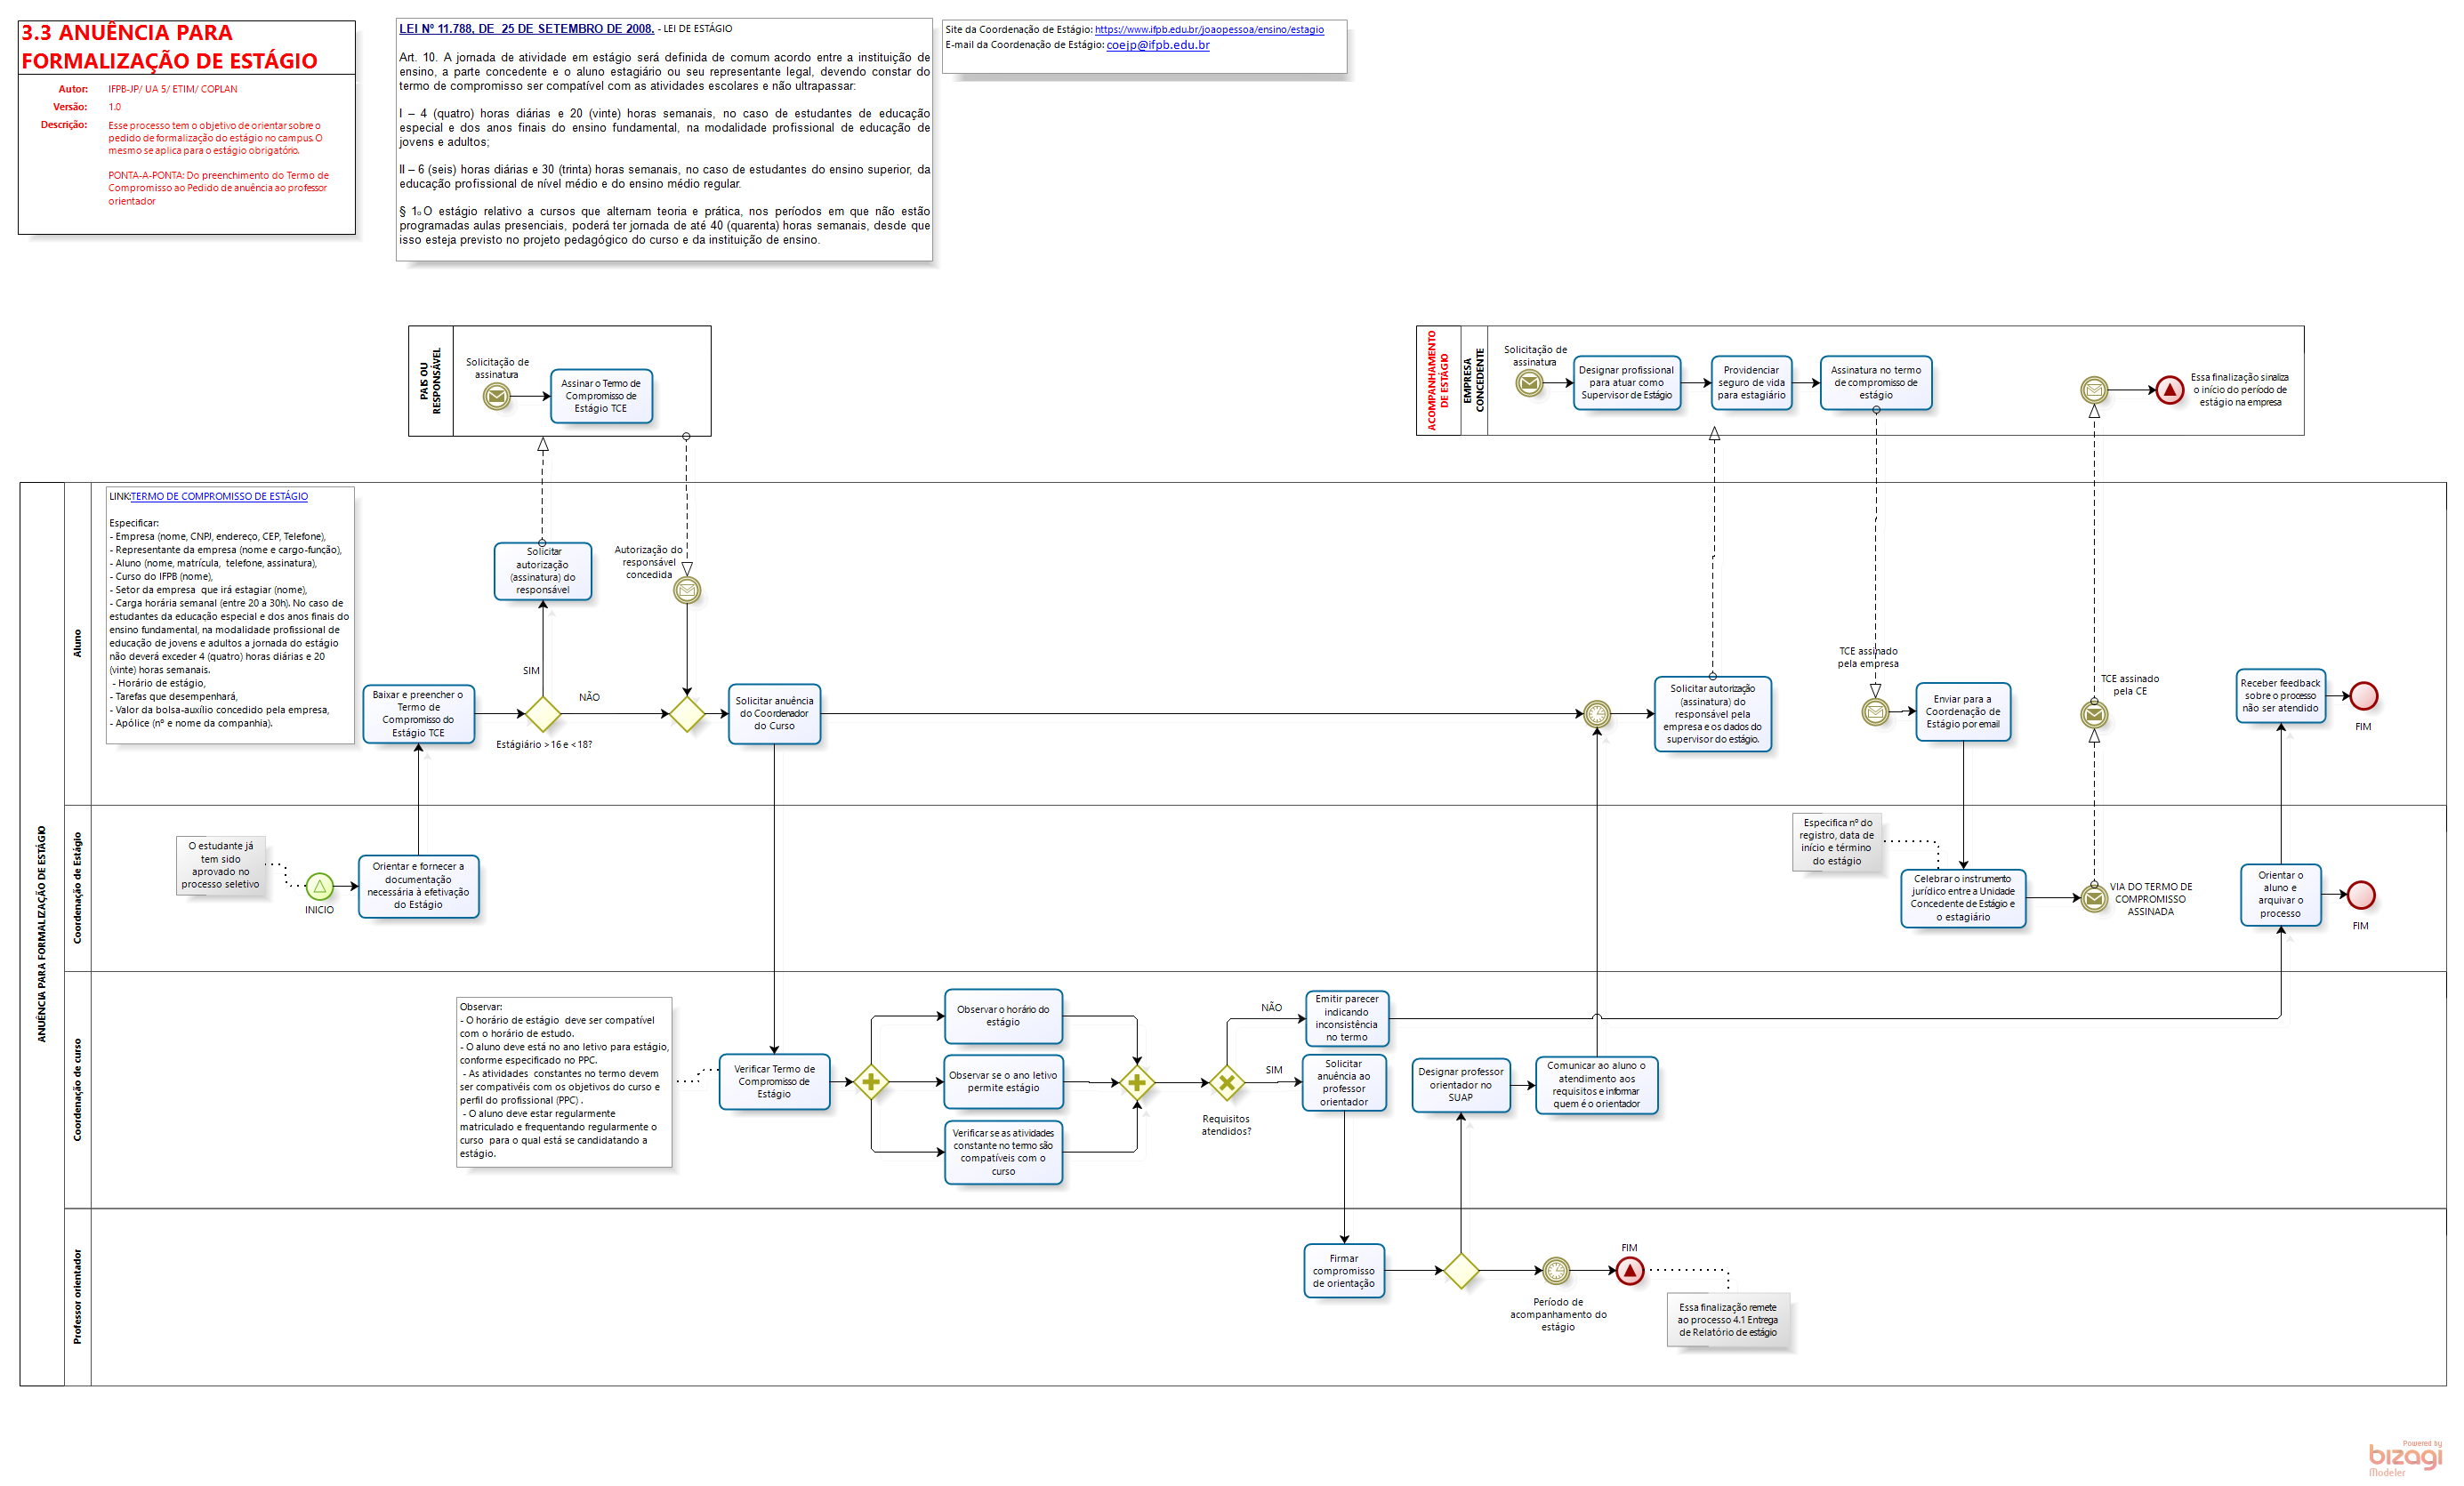Click the coejp@ifpb.edu.br email link
The image size is (2464, 1486).
tap(1157, 45)
